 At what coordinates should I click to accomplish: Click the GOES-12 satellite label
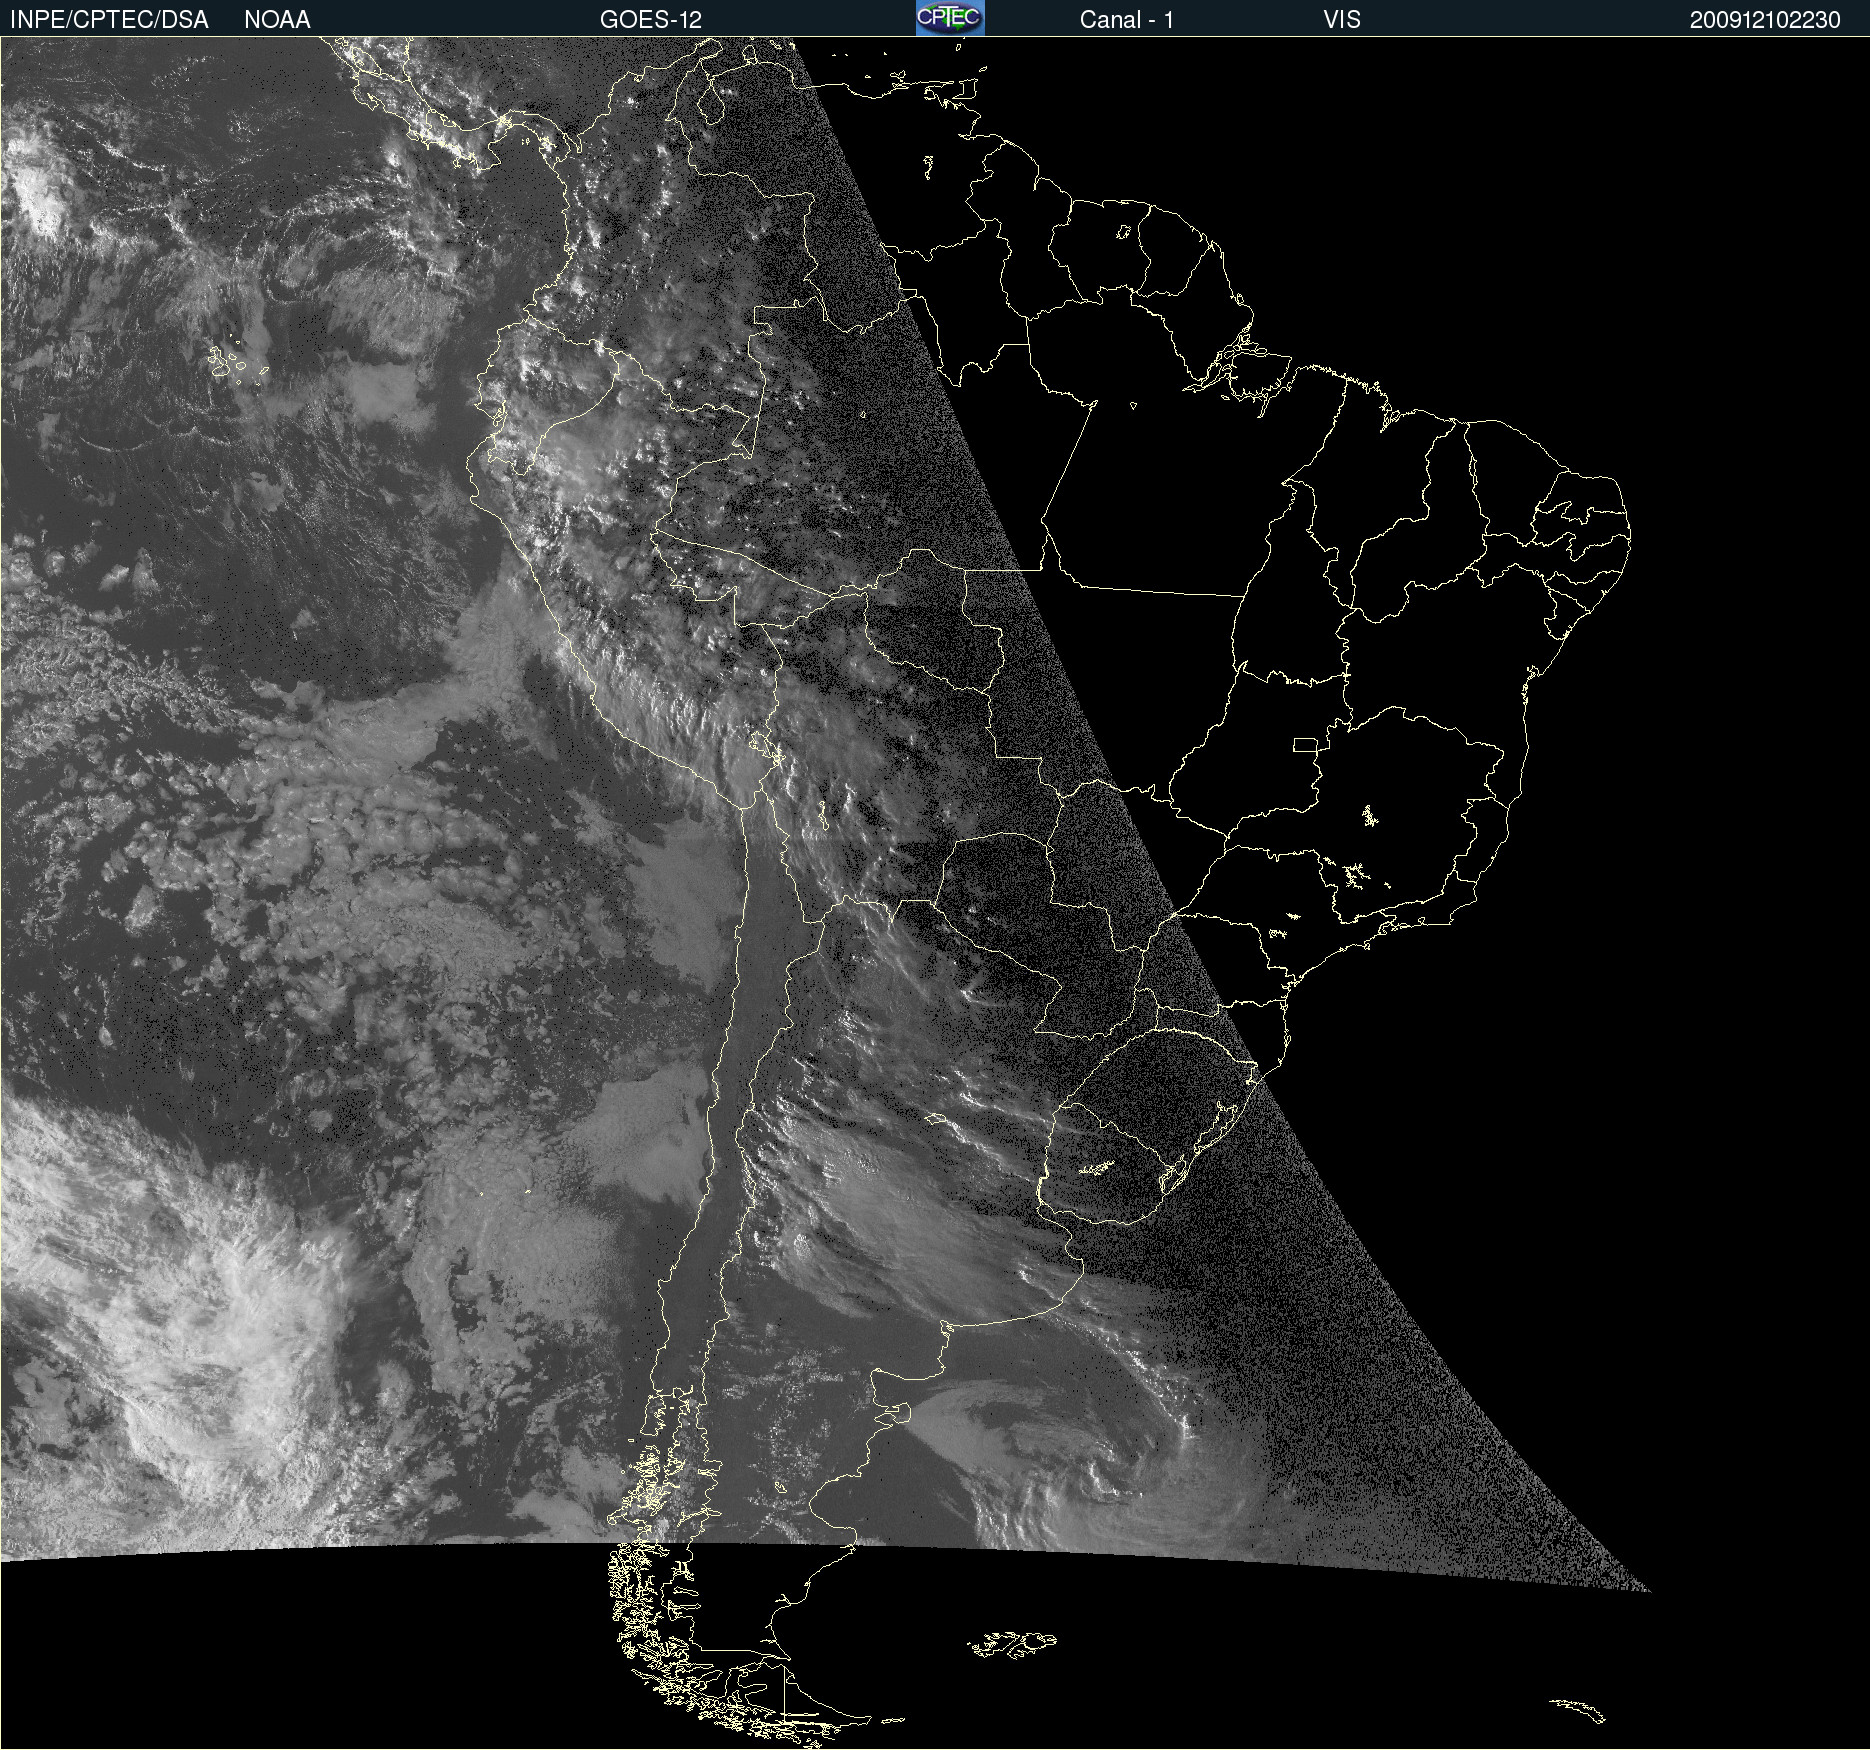(651, 20)
